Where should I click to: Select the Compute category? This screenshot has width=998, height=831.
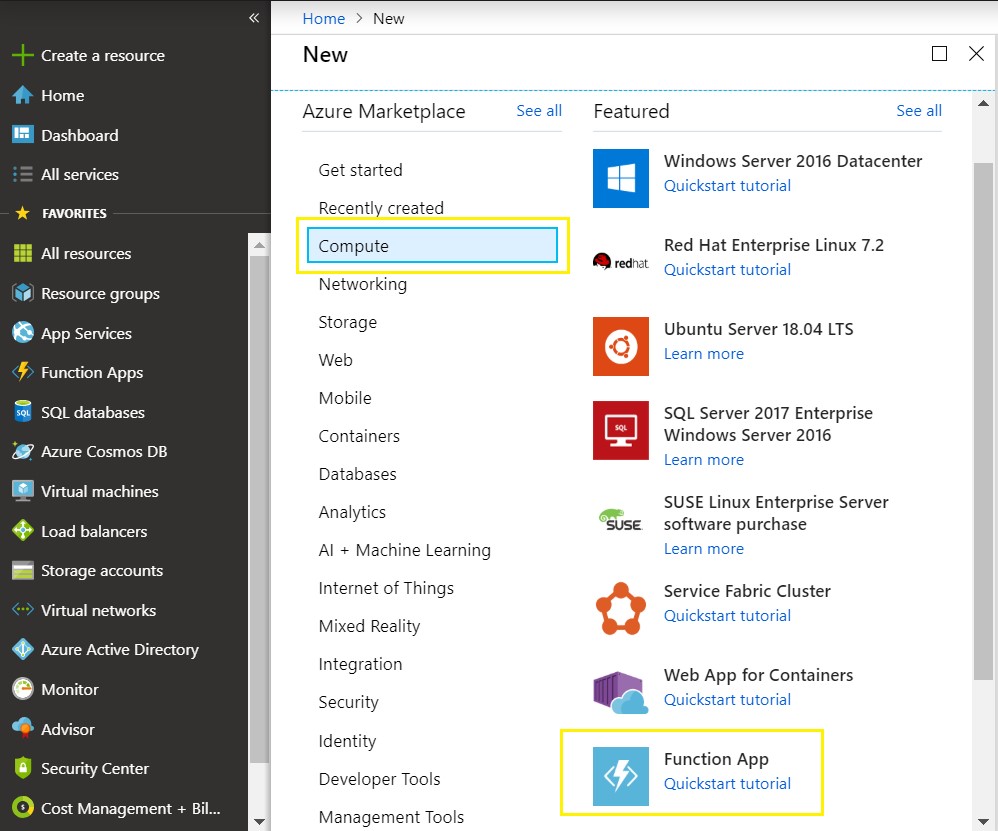[x=432, y=245]
